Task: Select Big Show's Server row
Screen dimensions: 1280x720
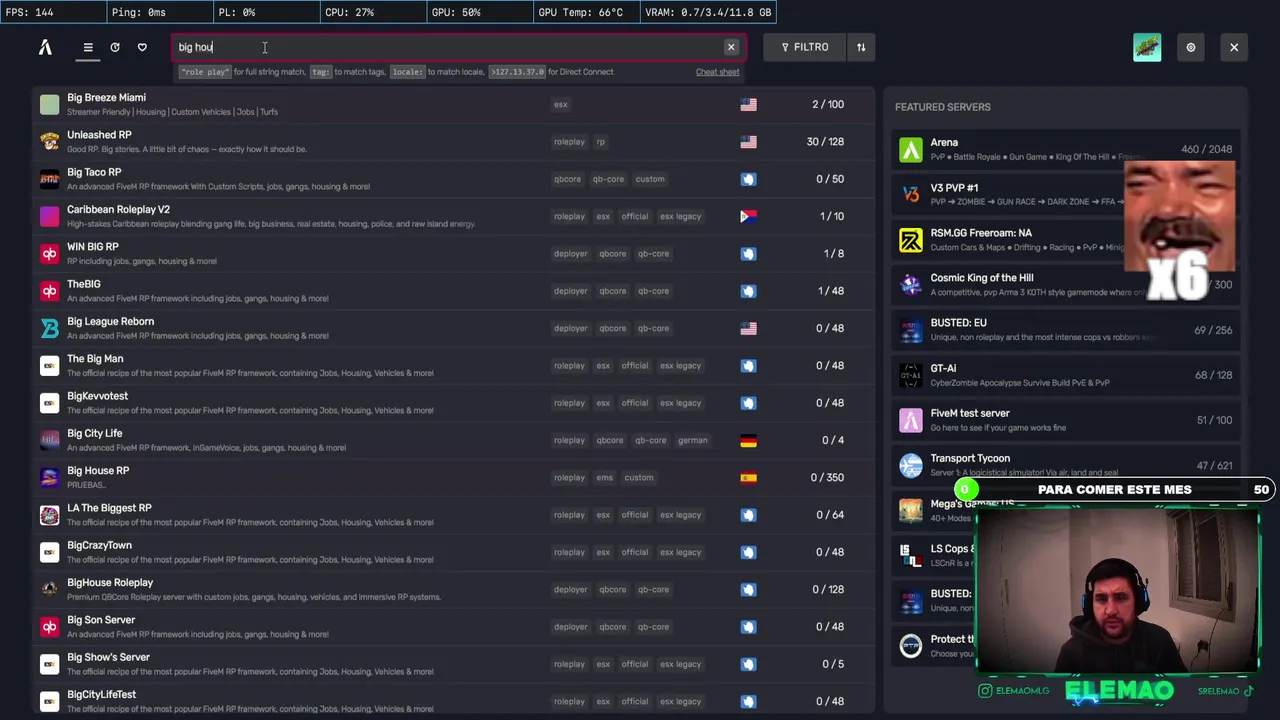Action: (x=453, y=664)
